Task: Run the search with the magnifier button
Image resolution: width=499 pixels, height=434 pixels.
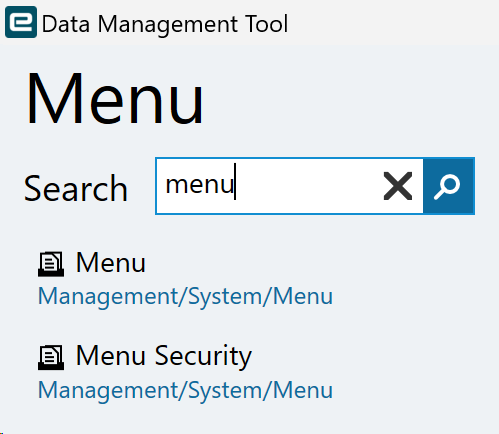Action: coord(449,186)
